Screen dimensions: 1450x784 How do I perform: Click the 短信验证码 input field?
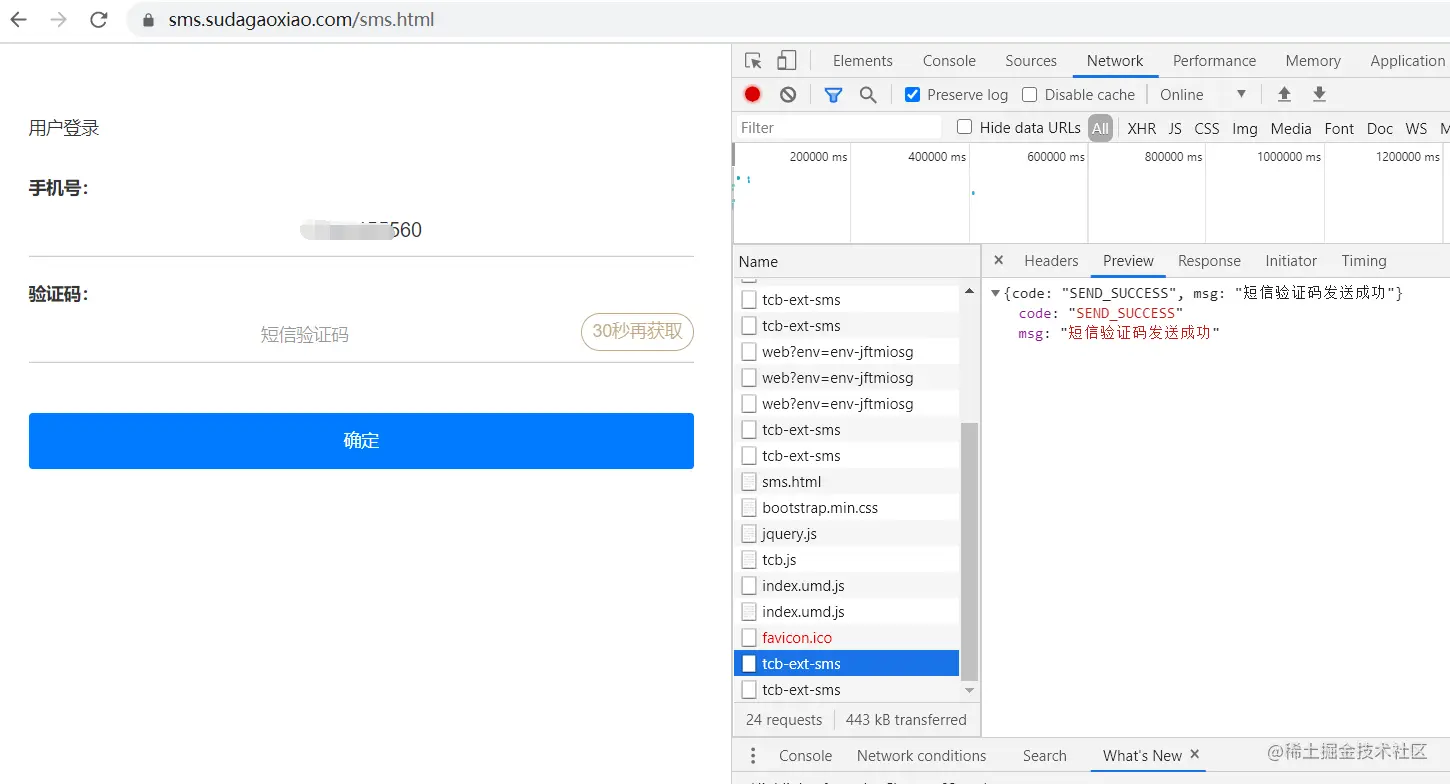coord(304,335)
